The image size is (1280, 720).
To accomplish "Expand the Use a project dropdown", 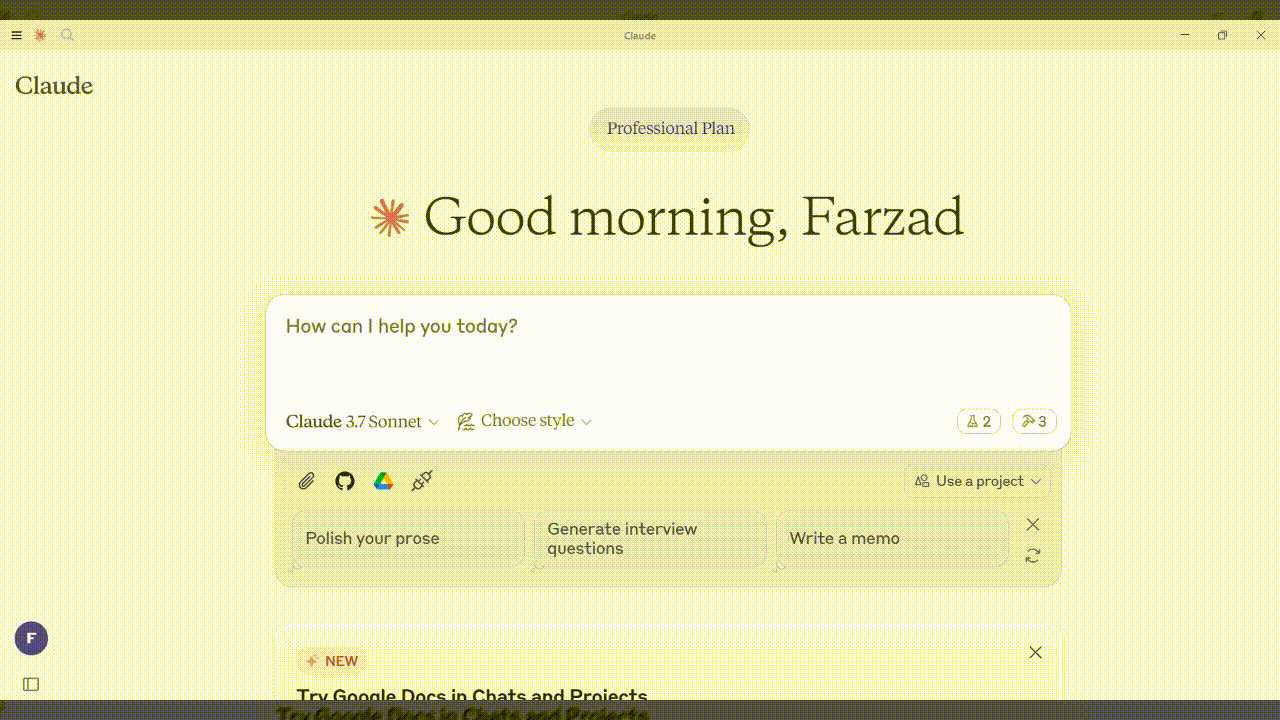I will coord(977,481).
